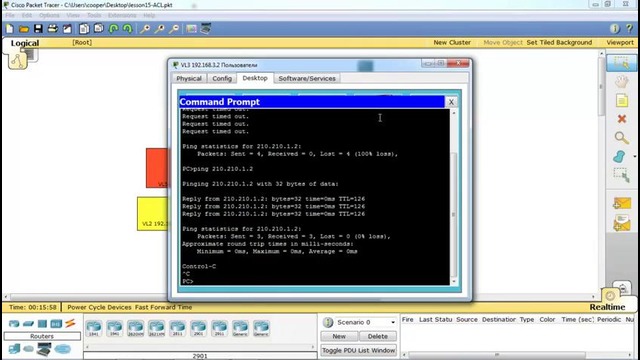Add a Complex PDU open-envelope icon

[x=621, y=223]
